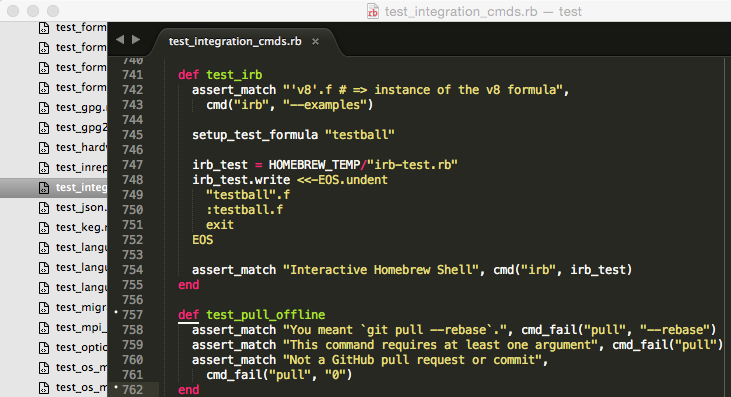Click 'exit' on line 751

coord(220,225)
